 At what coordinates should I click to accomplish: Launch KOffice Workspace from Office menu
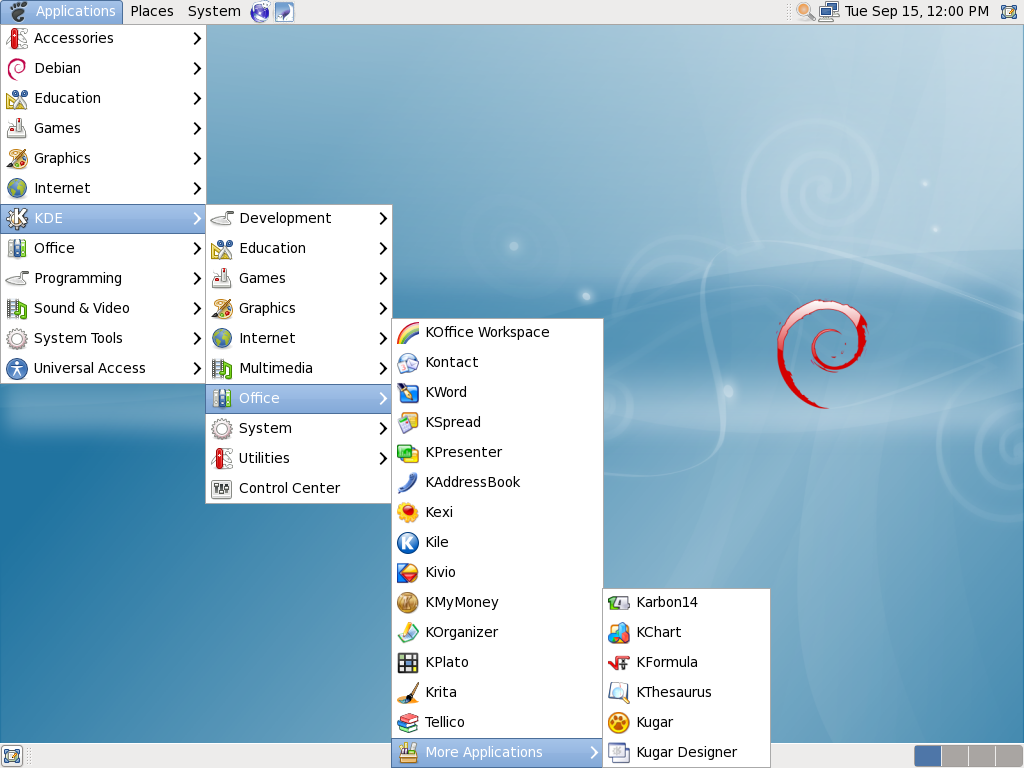[x=497, y=332]
